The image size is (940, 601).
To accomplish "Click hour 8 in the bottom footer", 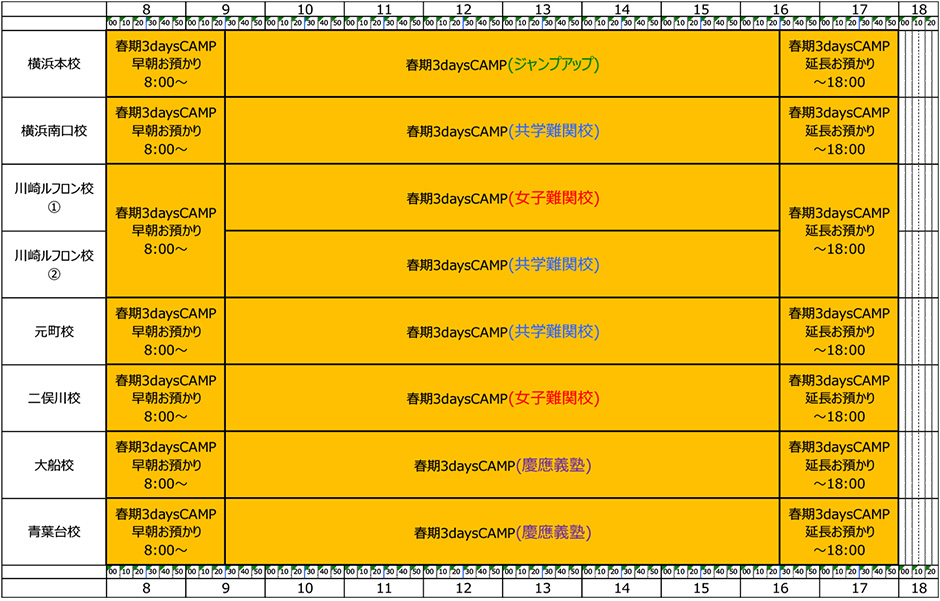I will click(x=146, y=588).
